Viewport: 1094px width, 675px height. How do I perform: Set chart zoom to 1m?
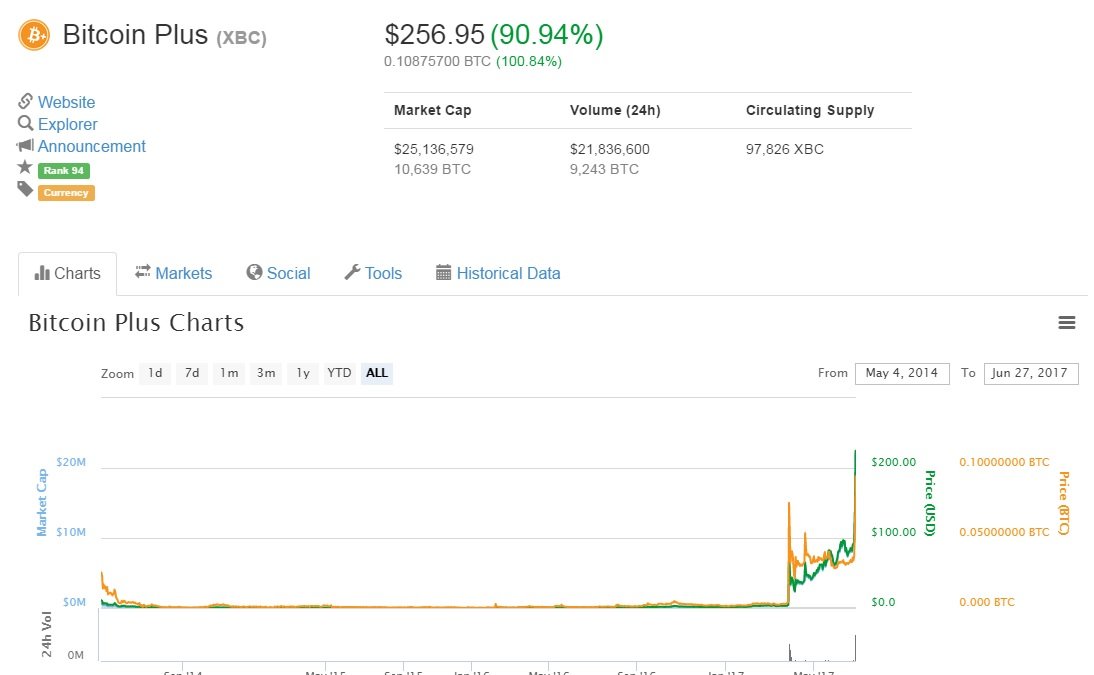(x=229, y=373)
